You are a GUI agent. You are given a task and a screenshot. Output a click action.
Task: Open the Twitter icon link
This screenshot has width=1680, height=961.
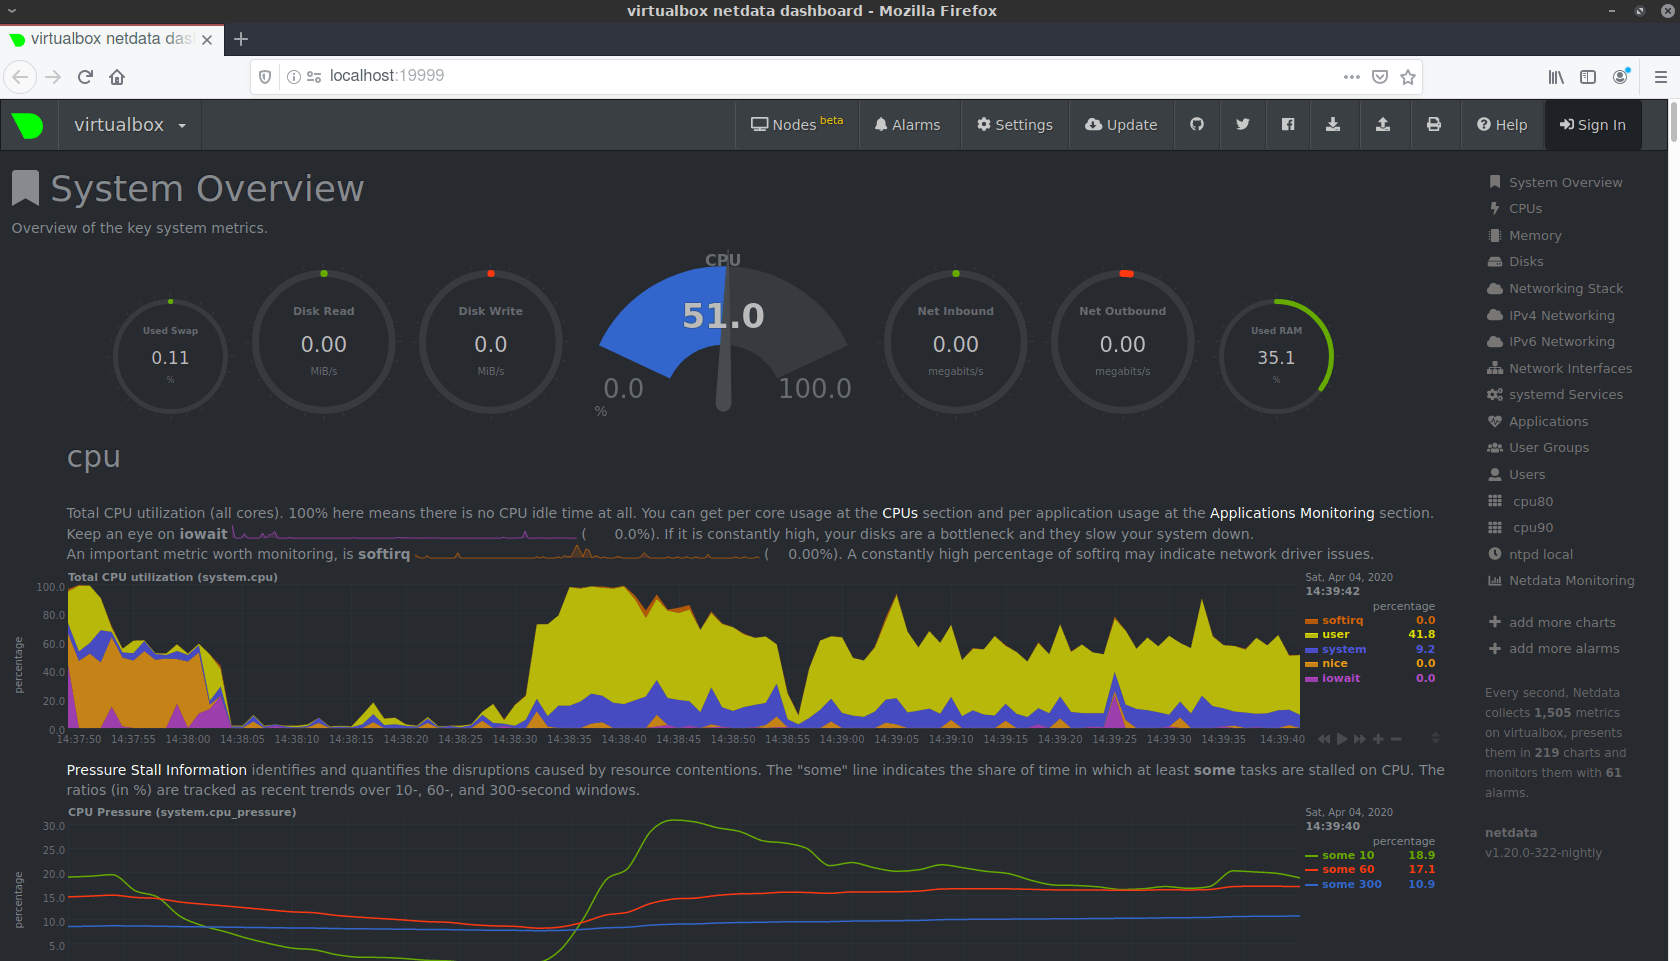(1243, 125)
